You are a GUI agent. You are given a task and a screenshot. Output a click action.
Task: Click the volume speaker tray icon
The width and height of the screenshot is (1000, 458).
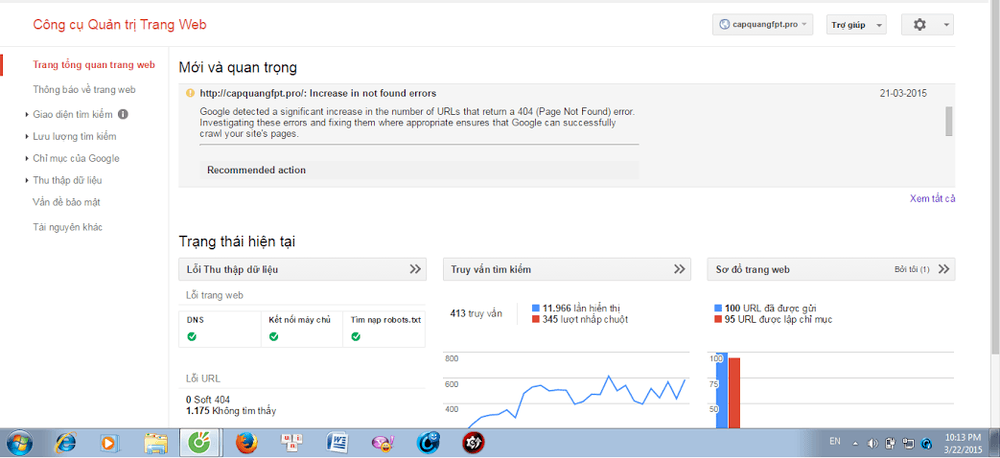872,443
